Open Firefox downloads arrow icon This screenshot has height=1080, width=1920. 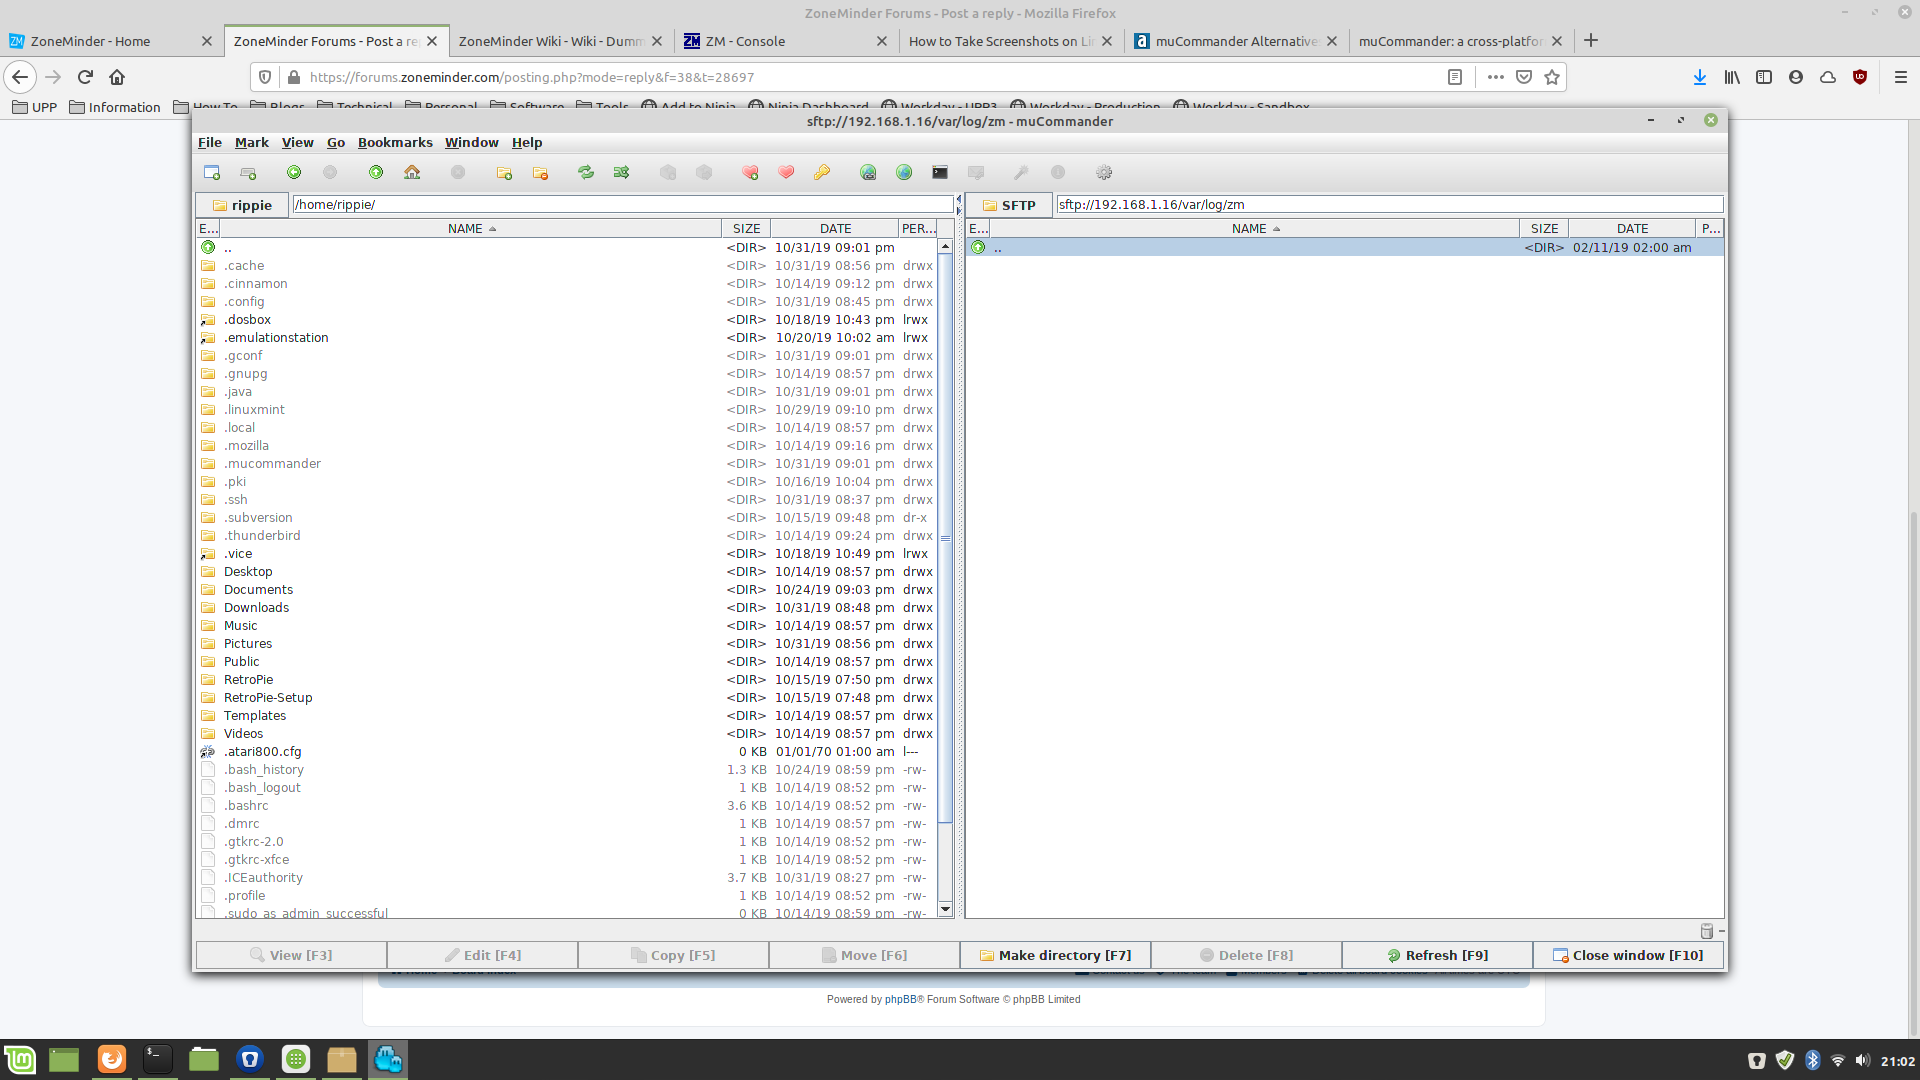(x=1700, y=77)
